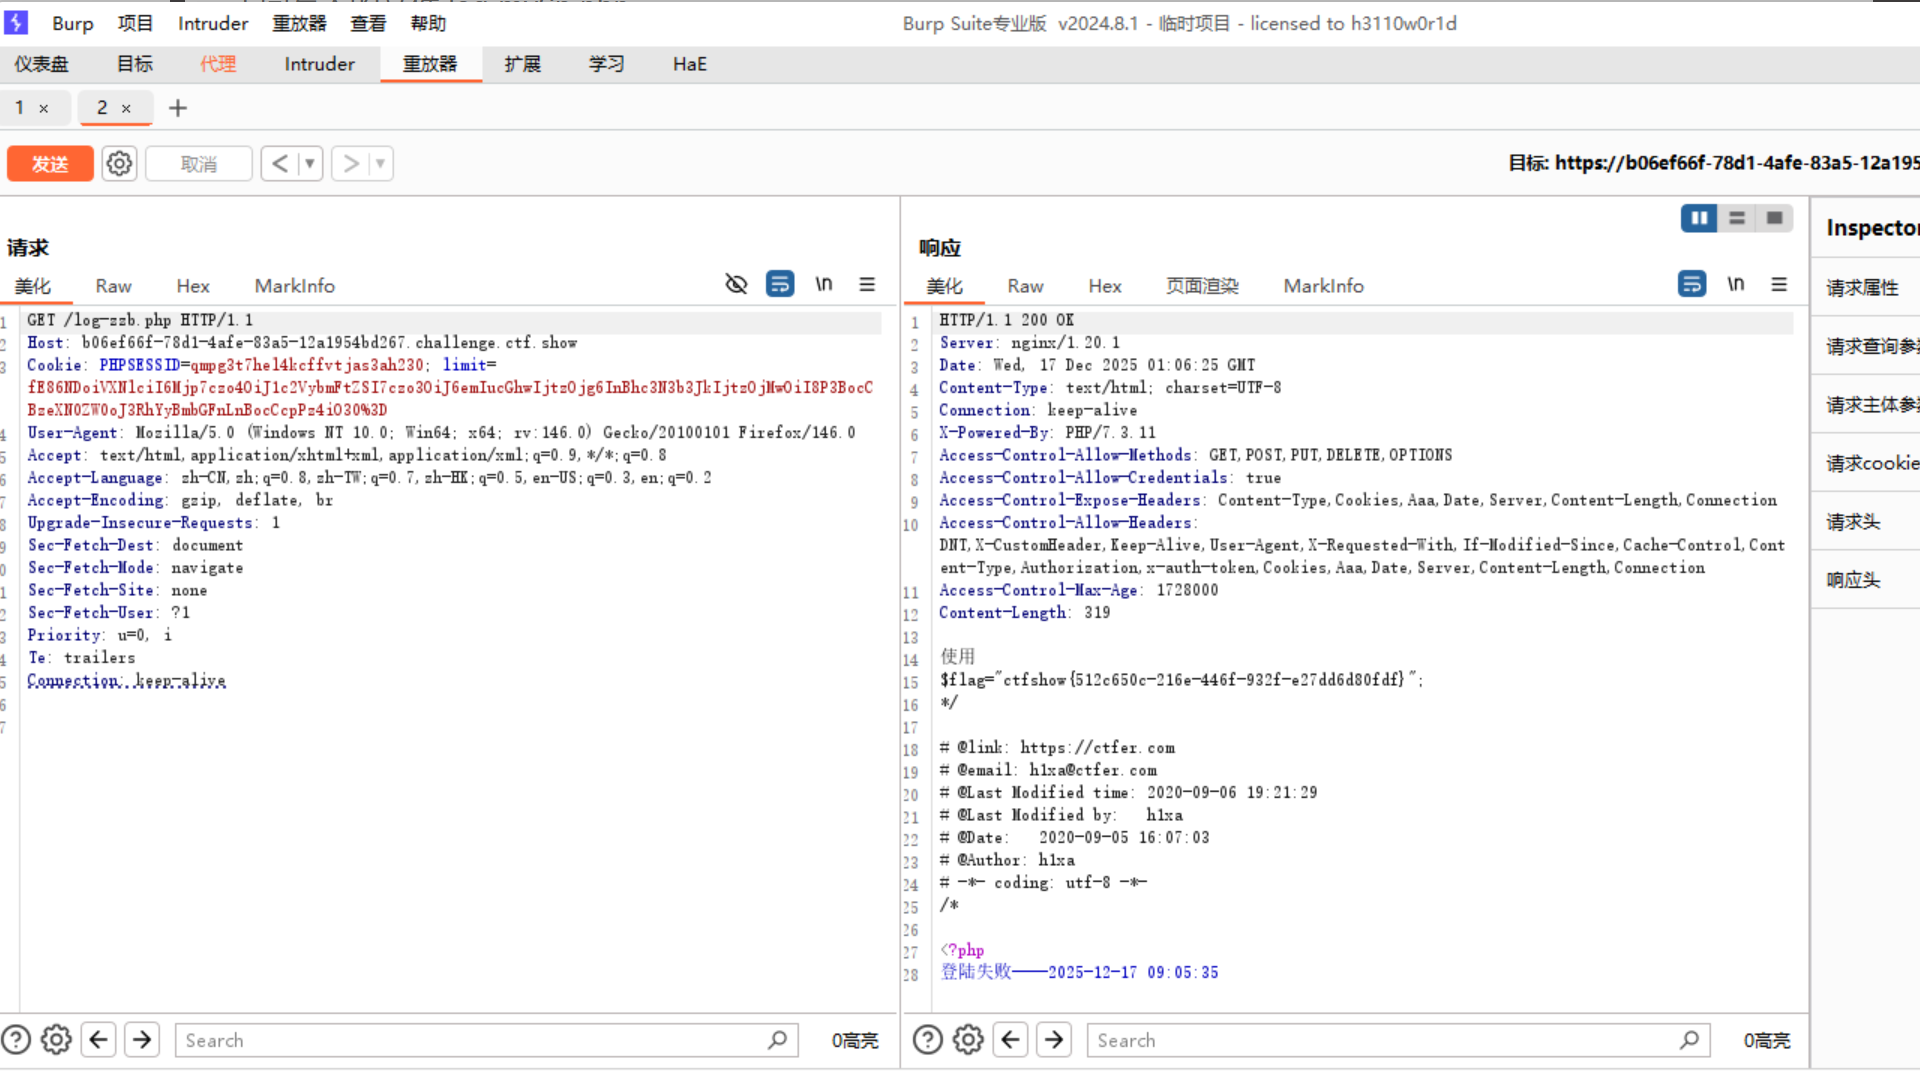Select response MarkInfo tab
Viewport: 1920px width, 1071px height.
pyautogui.click(x=1323, y=286)
